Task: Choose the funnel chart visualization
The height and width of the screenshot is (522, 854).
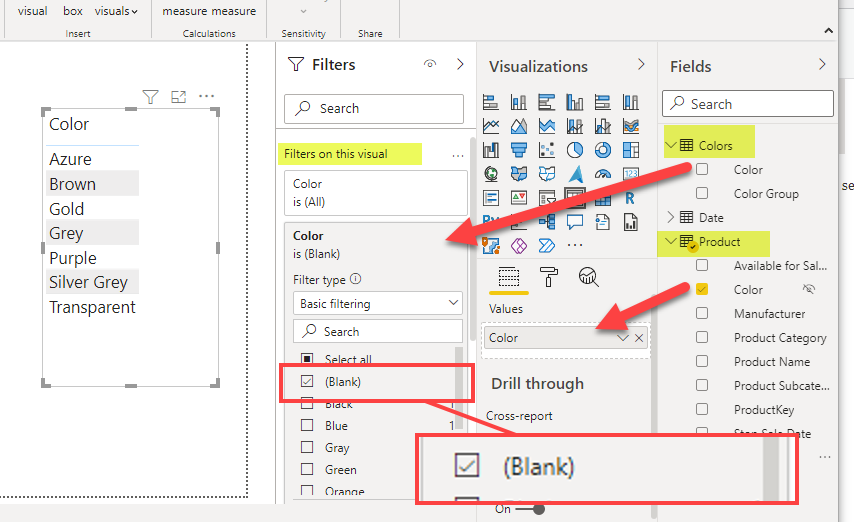Action: pyautogui.click(x=518, y=150)
